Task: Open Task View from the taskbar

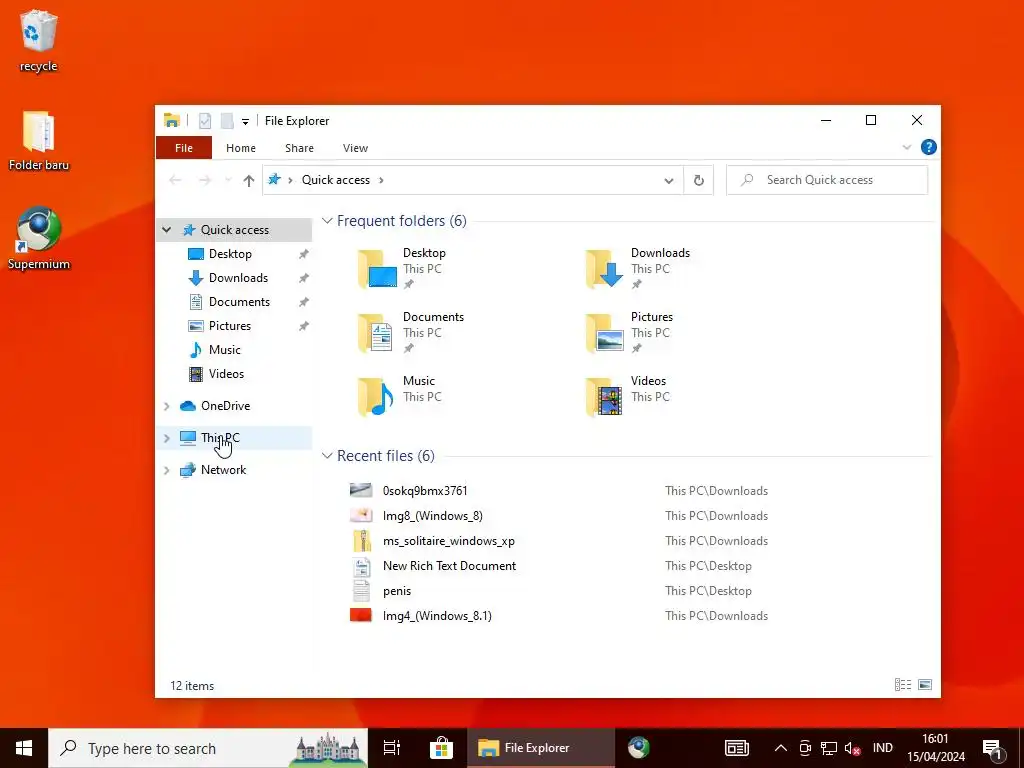Action: coord(392,748)
